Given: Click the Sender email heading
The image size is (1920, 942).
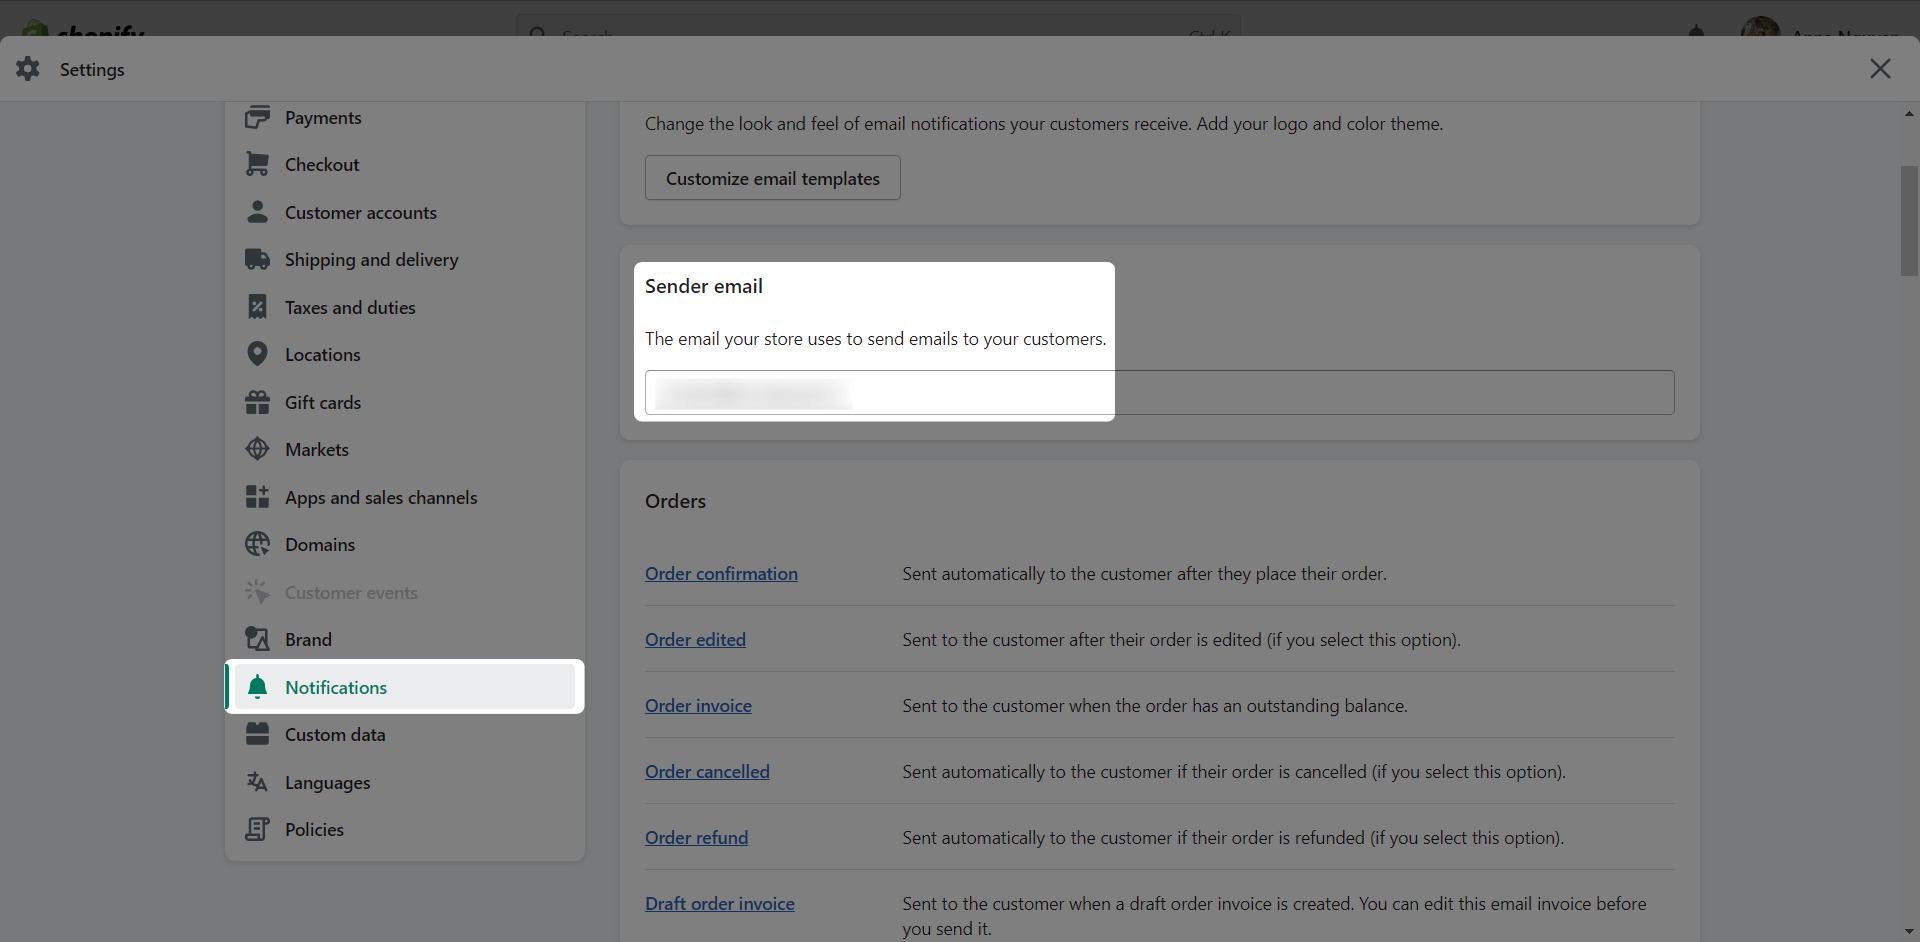Looking at the screenshot, I should click(x=704, y=286).
